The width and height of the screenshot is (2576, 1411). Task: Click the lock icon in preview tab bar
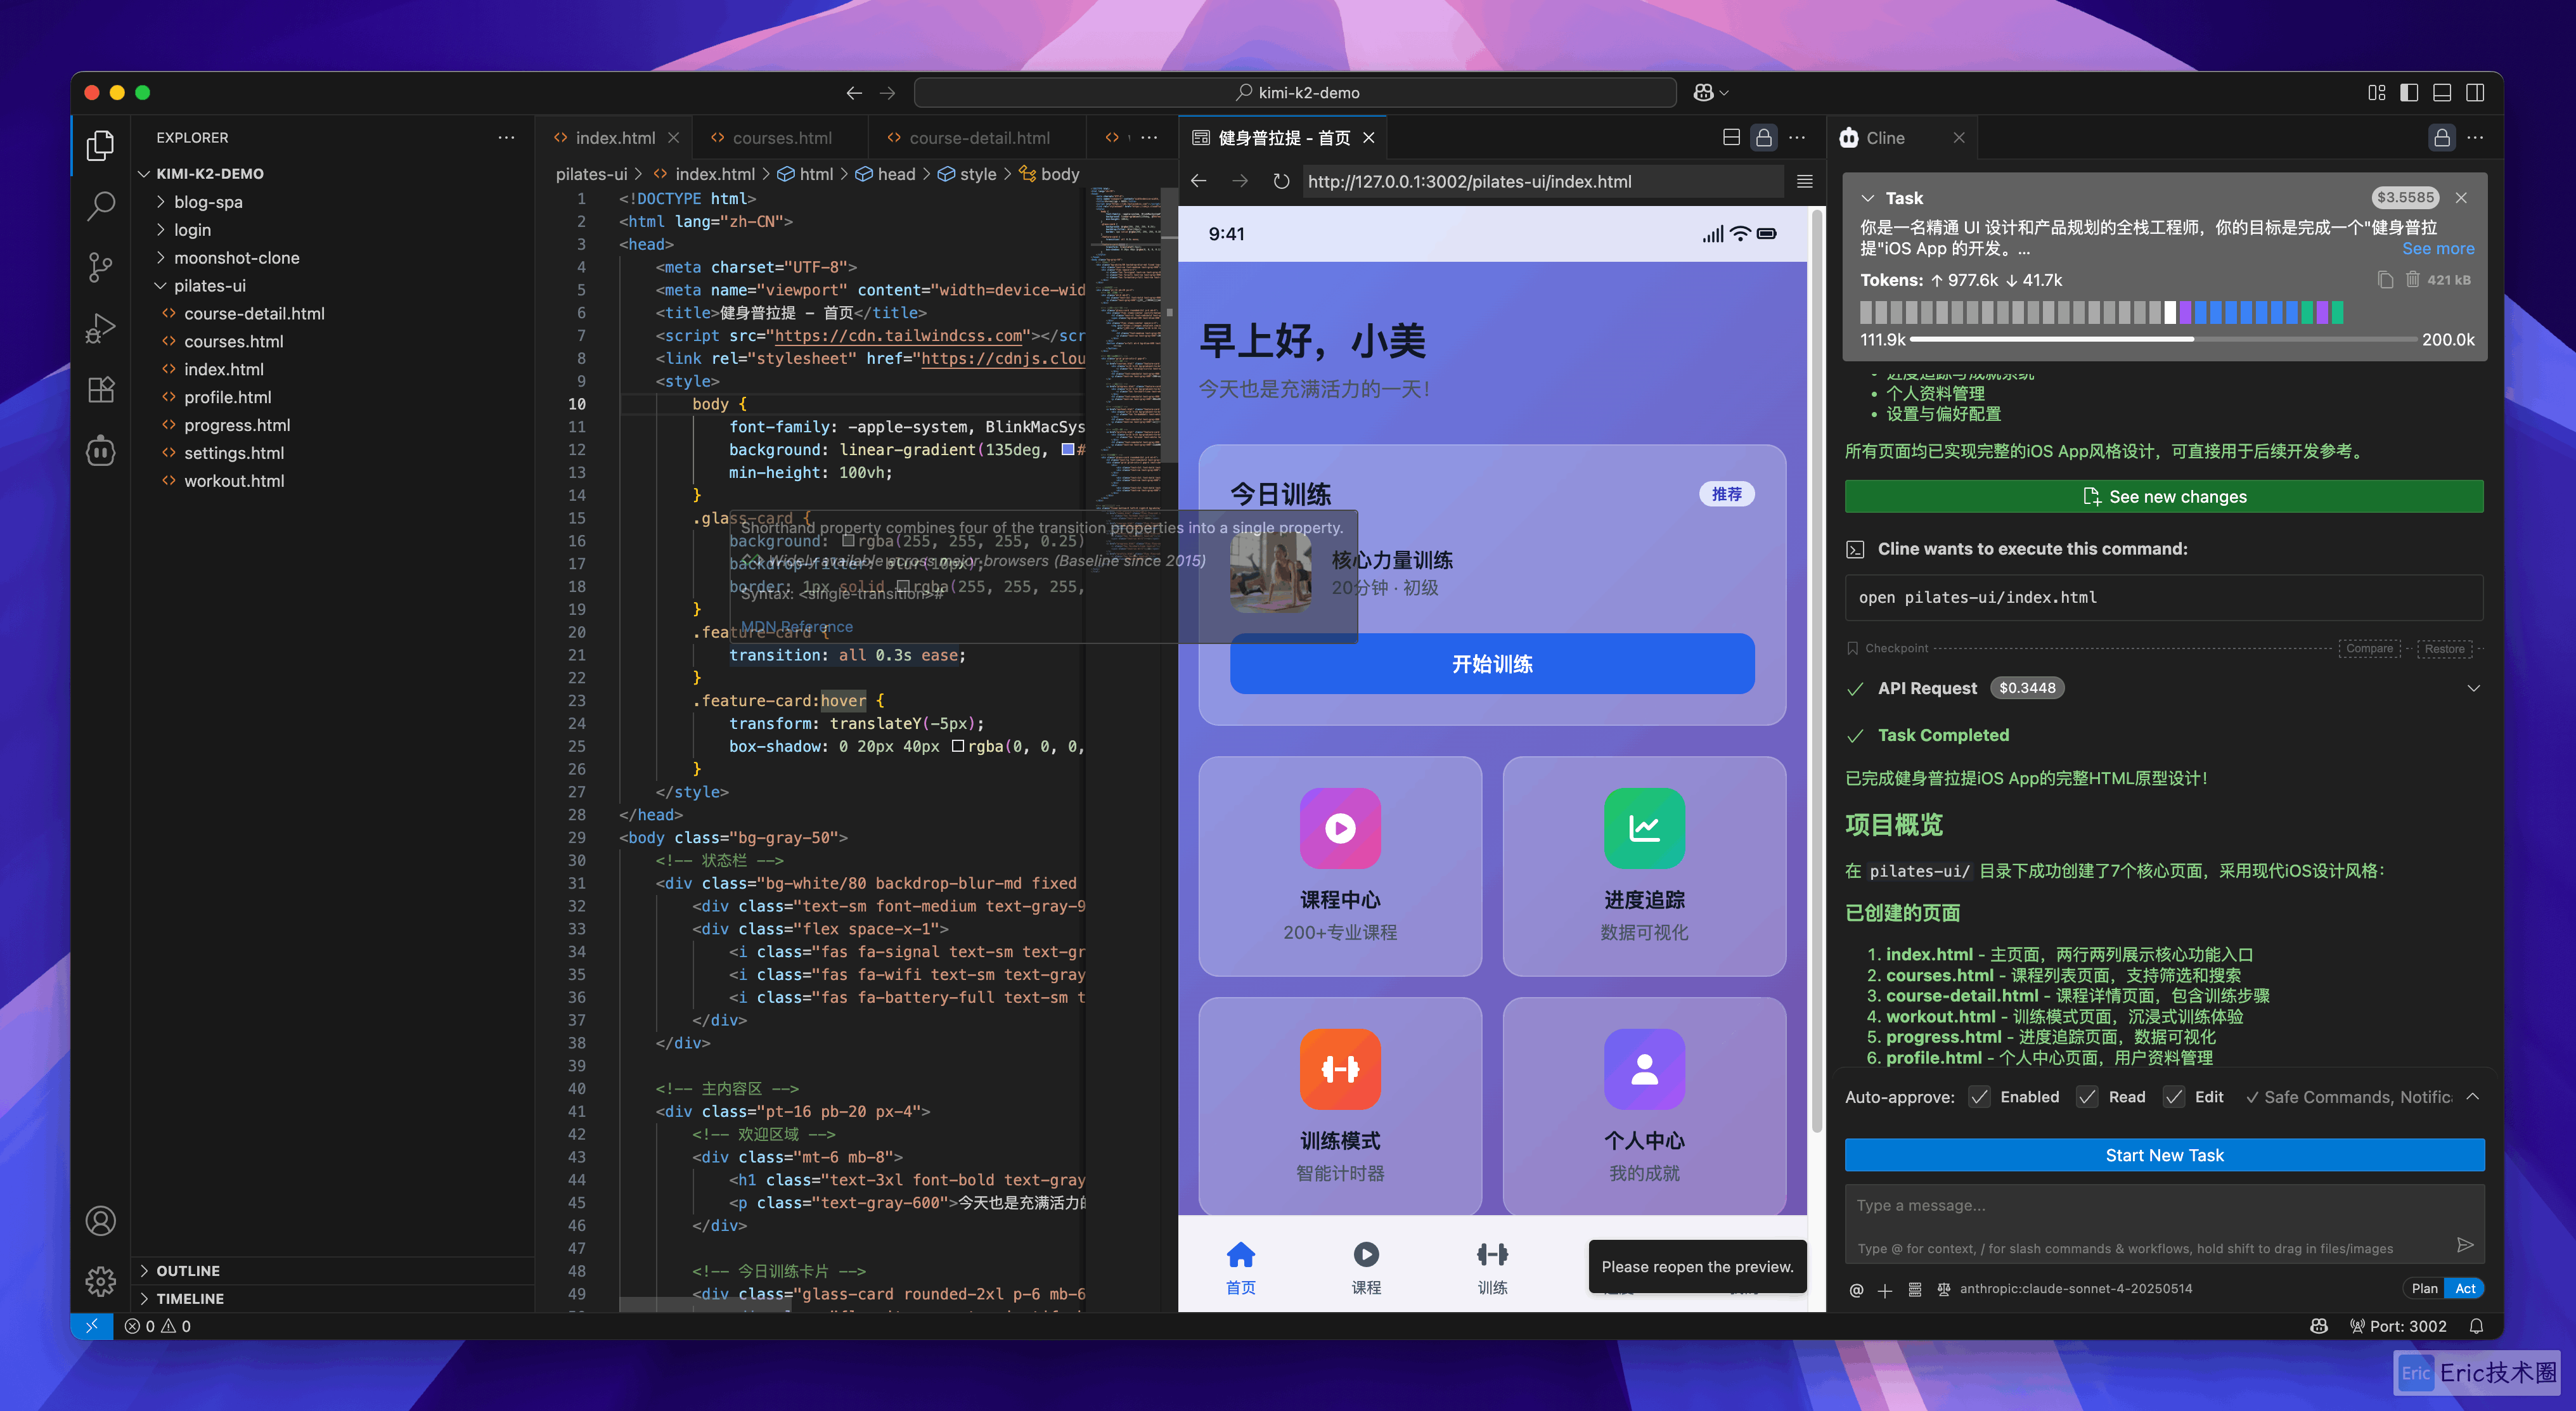[1764, 137]
